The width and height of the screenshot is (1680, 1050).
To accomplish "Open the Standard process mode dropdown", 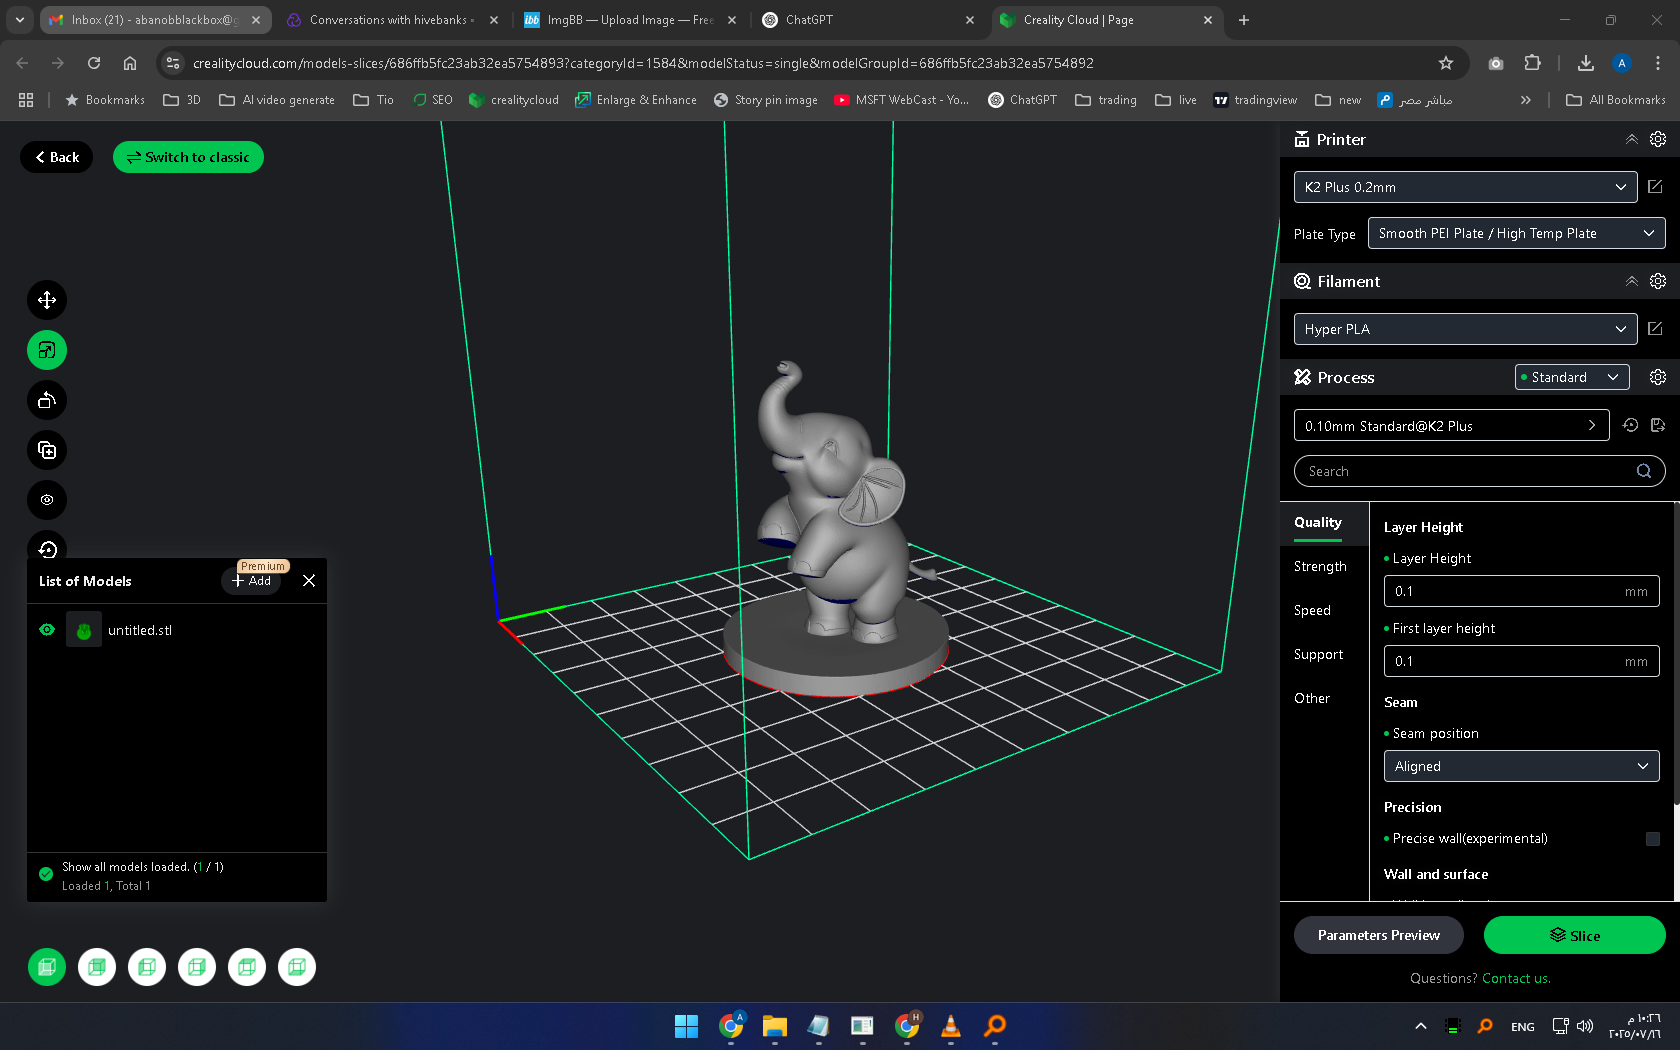I will coord(1572,377).
